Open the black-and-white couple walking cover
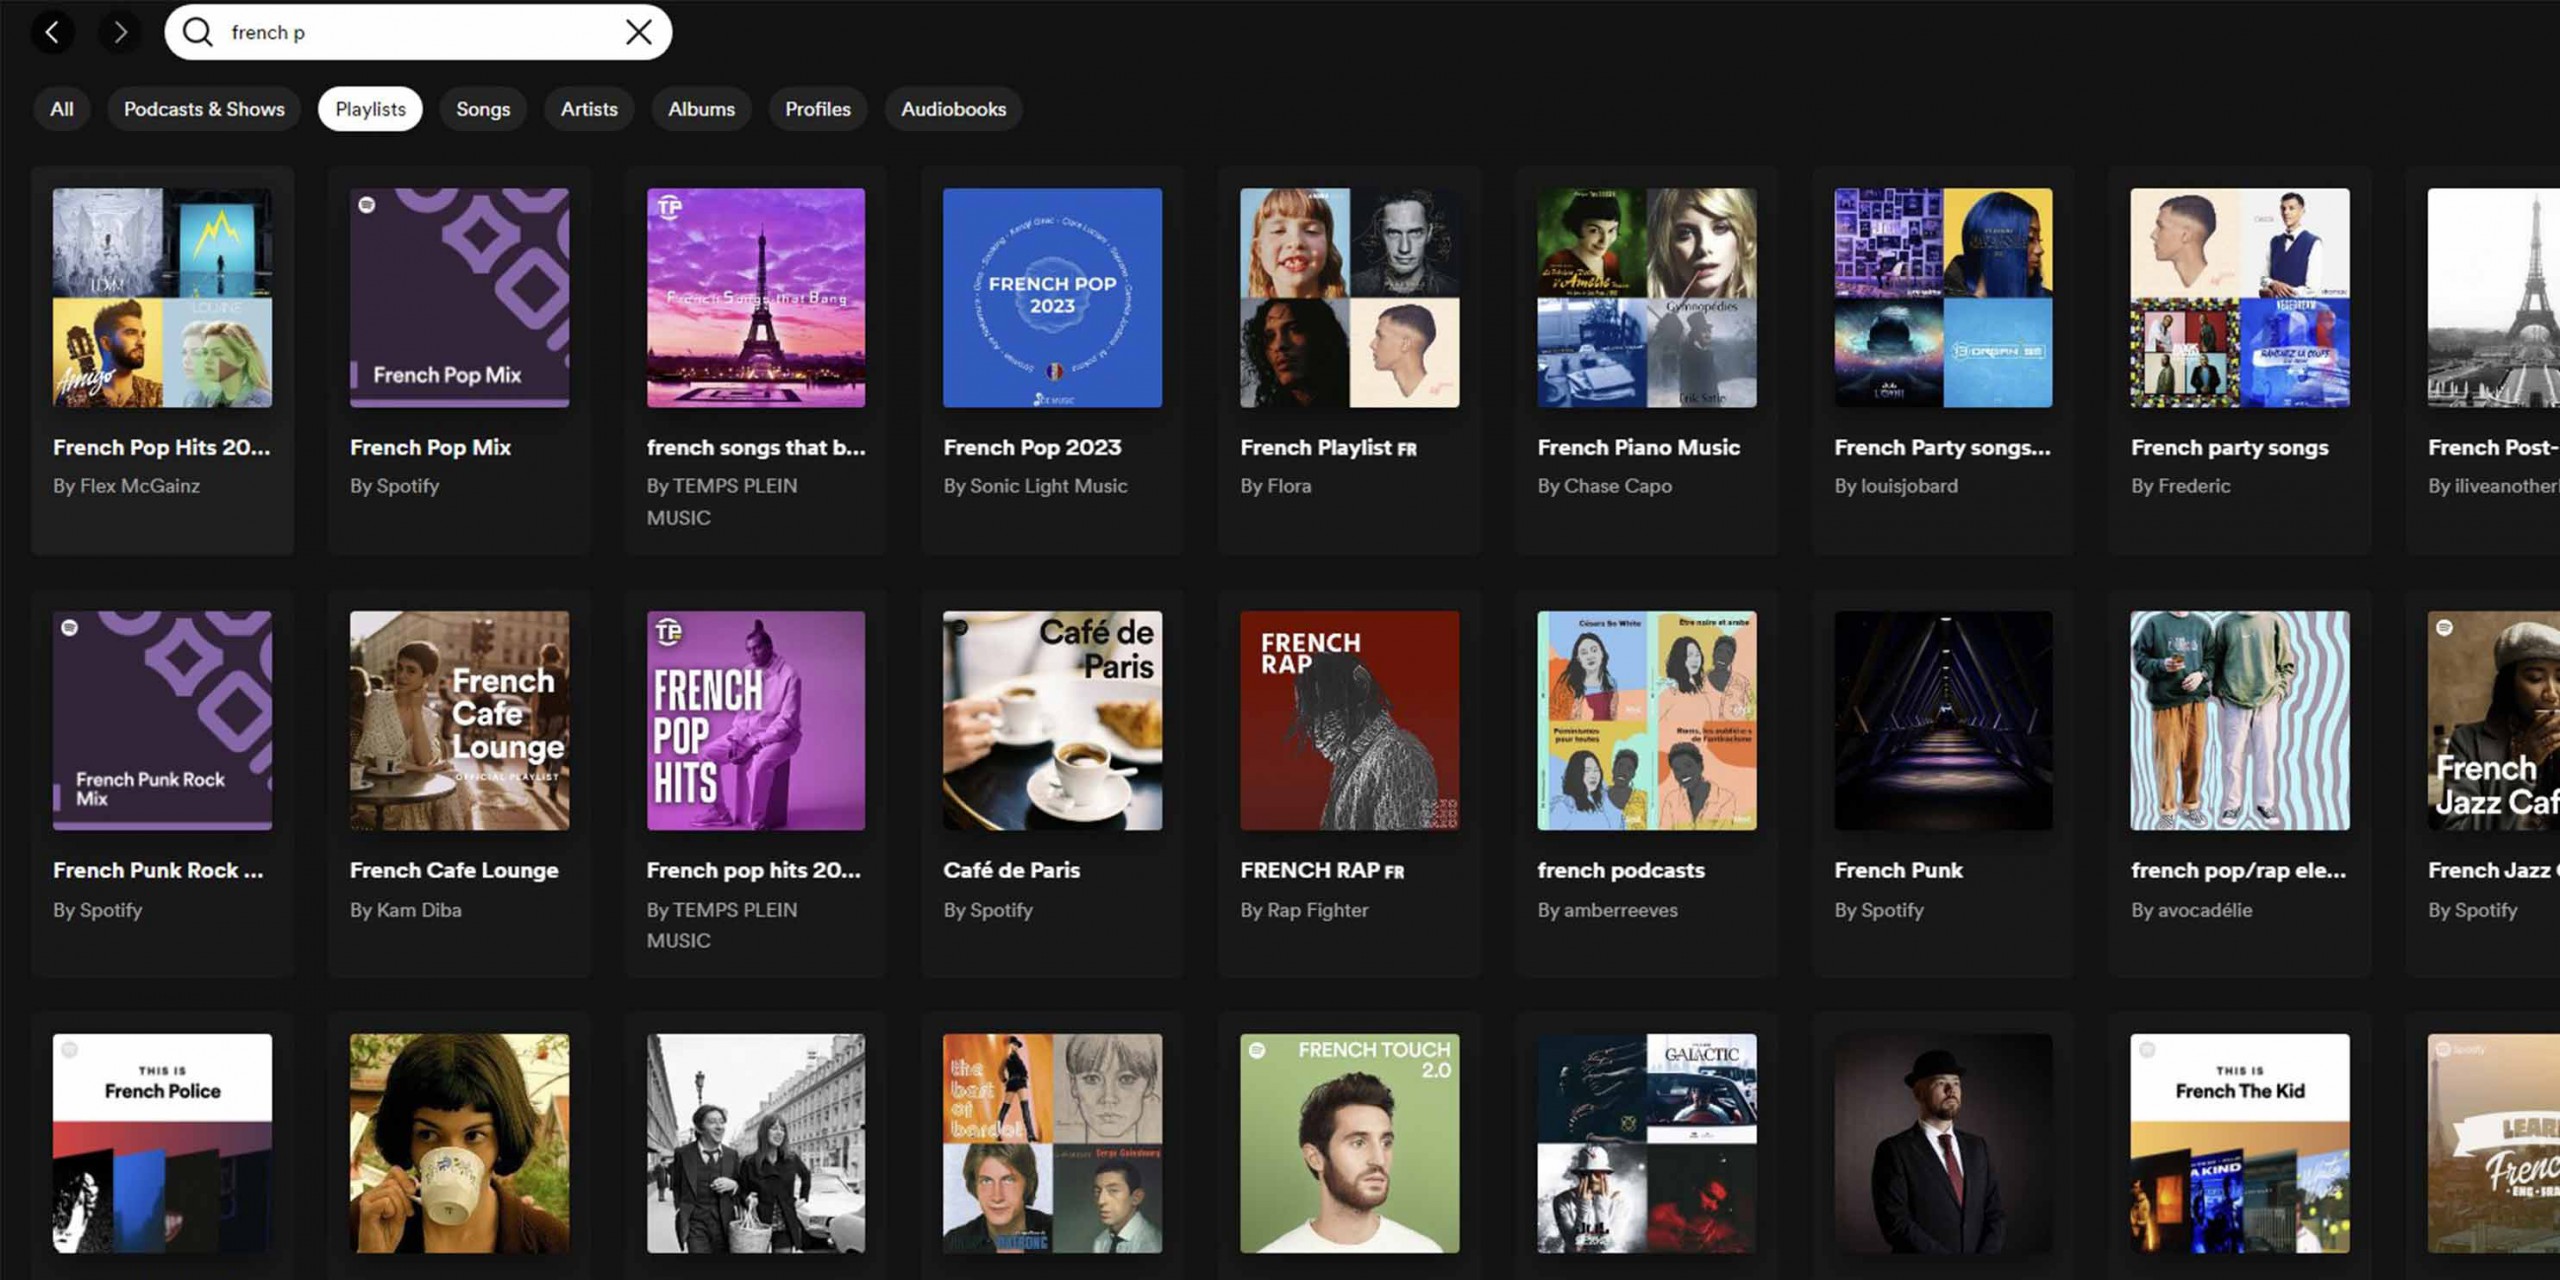The height and width of the screenshot is (1280, 2560). pyautogui.click(x=756, y=1143)
